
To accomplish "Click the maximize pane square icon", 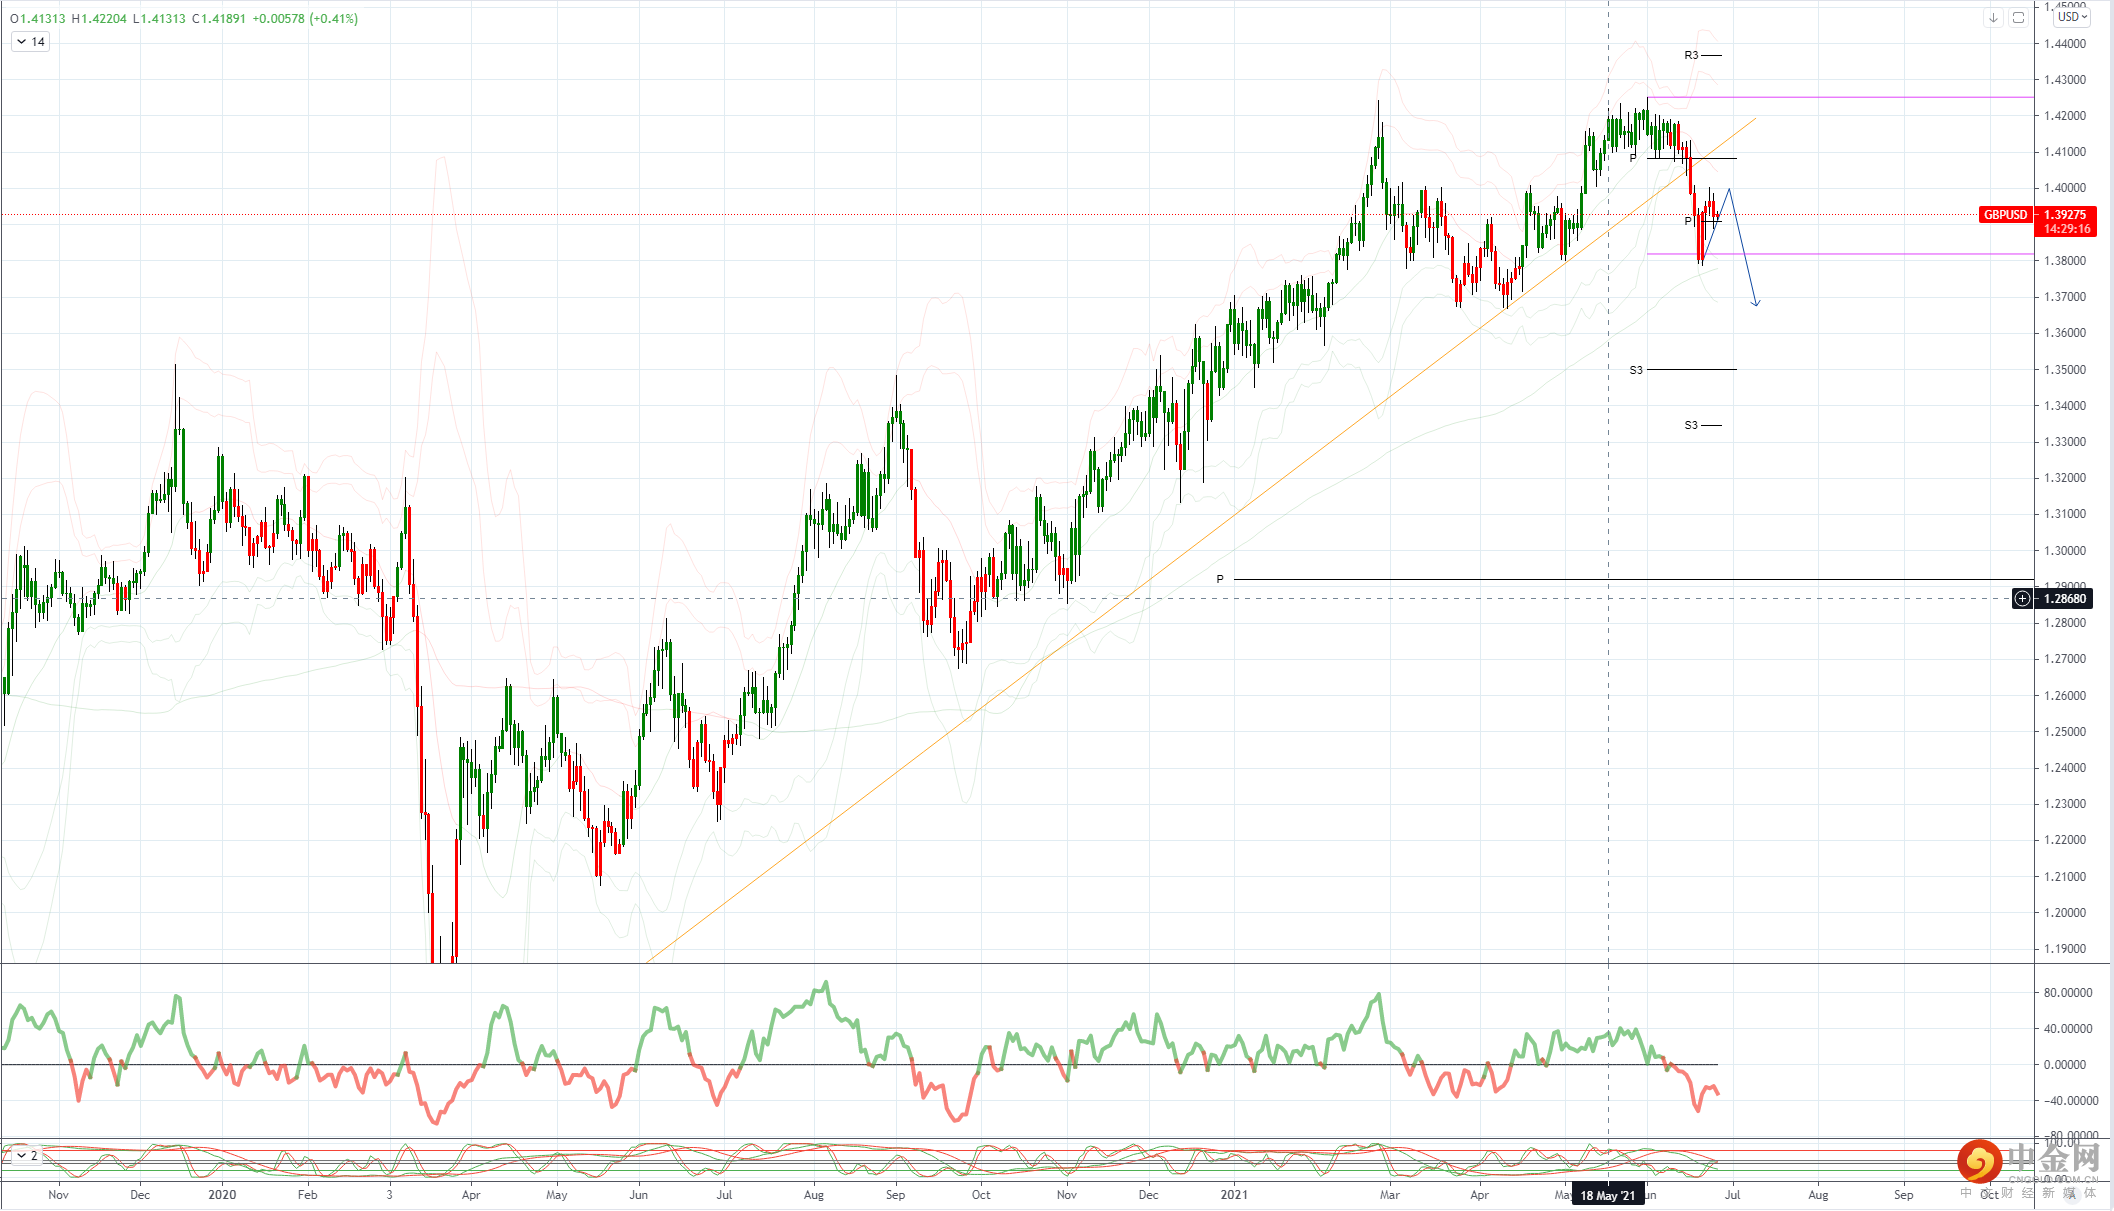I will click(x=2018, y=18).
